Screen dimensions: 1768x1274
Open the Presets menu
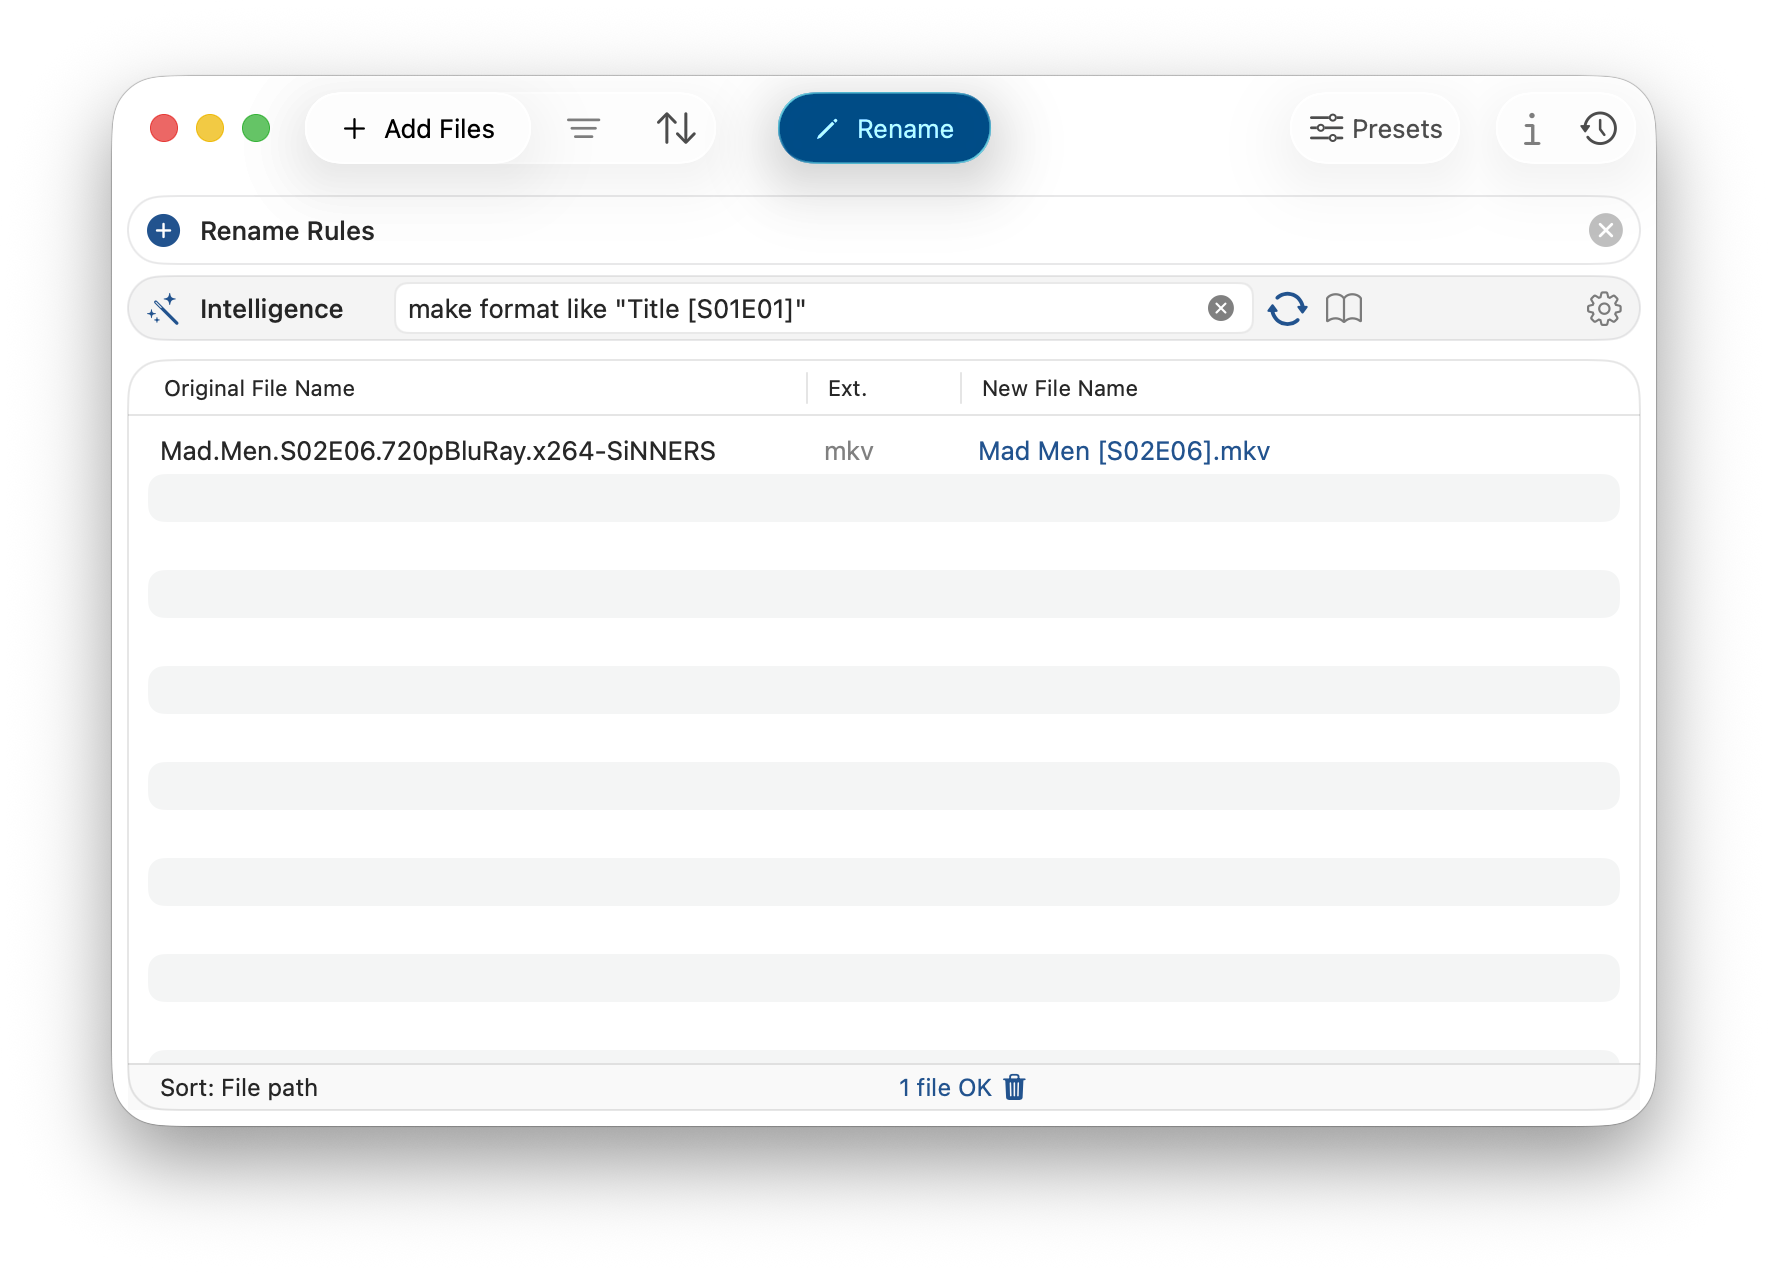1375,129
